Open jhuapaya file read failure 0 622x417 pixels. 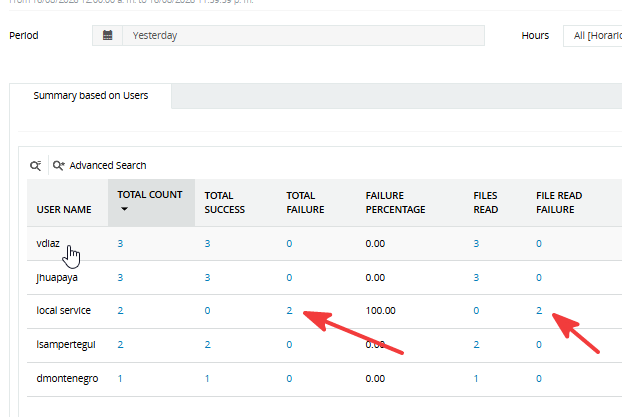tap(539, 277)
